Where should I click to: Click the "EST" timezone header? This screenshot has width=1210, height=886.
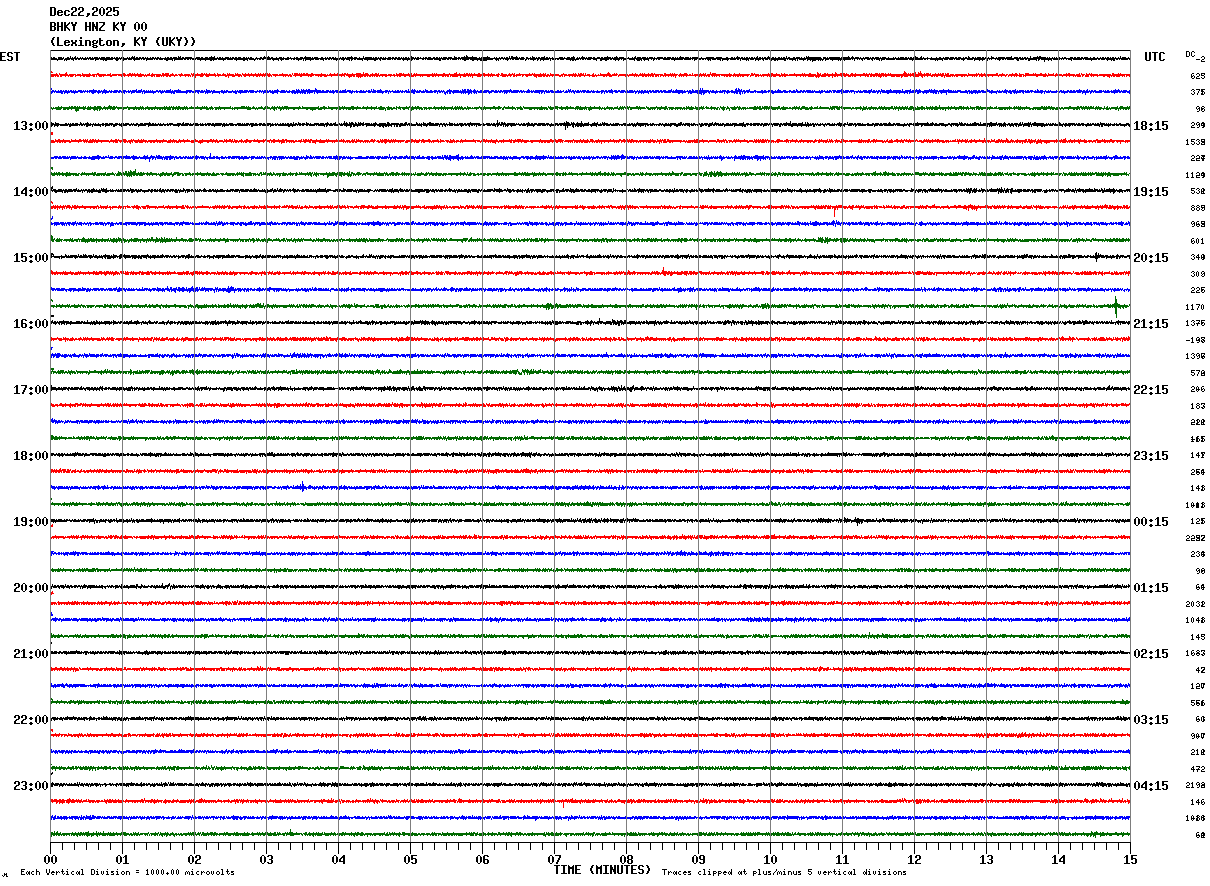click(x=10, y=57)
